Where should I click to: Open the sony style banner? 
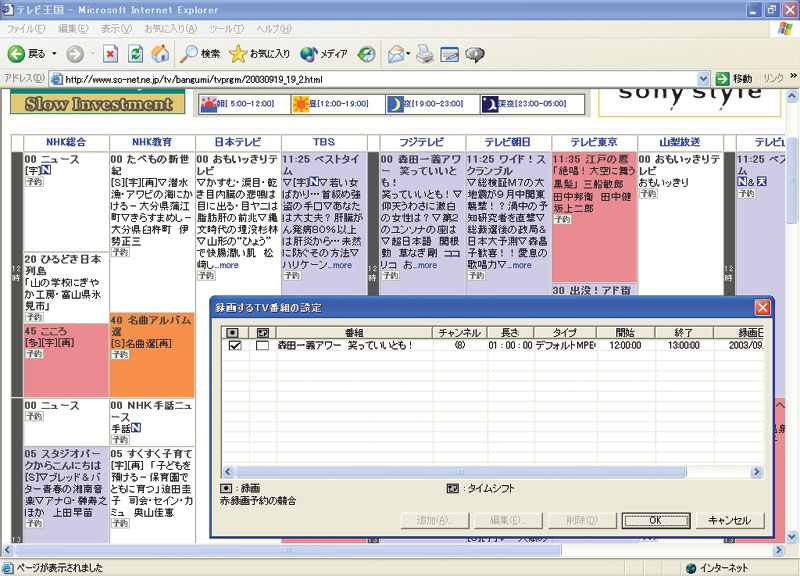pos(690,103)
